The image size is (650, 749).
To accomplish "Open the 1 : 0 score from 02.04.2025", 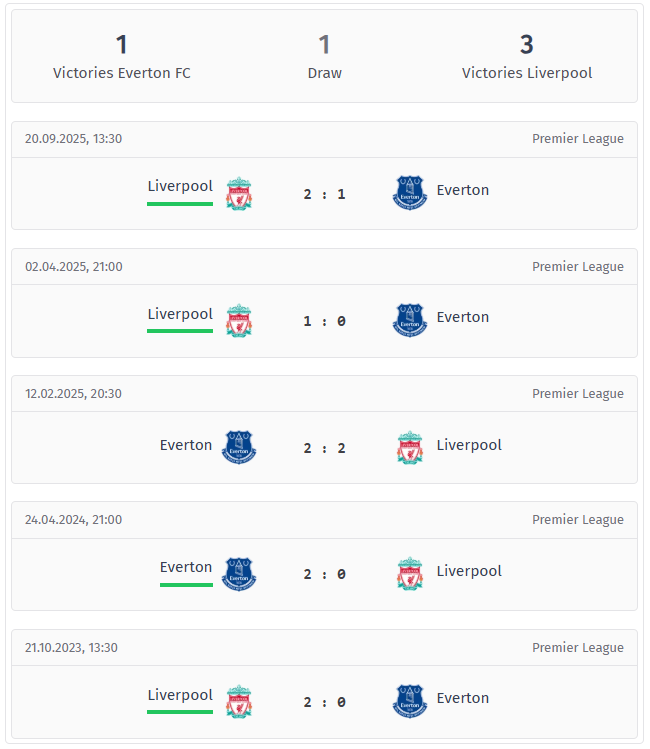I will pyautogui.click(x=325, y=321).
